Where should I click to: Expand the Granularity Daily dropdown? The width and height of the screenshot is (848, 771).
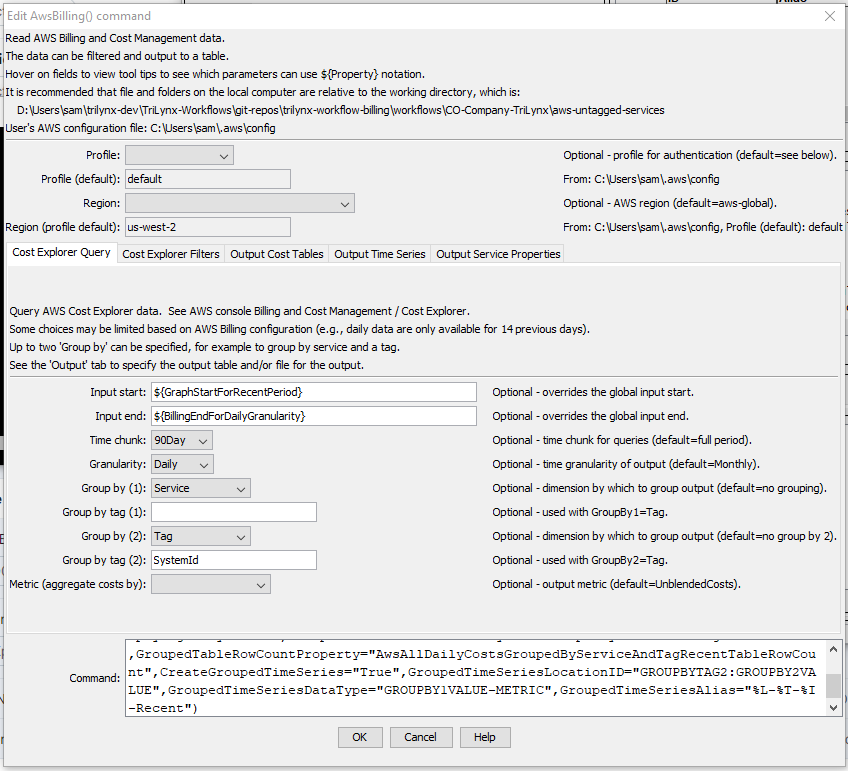click(182, 464)
